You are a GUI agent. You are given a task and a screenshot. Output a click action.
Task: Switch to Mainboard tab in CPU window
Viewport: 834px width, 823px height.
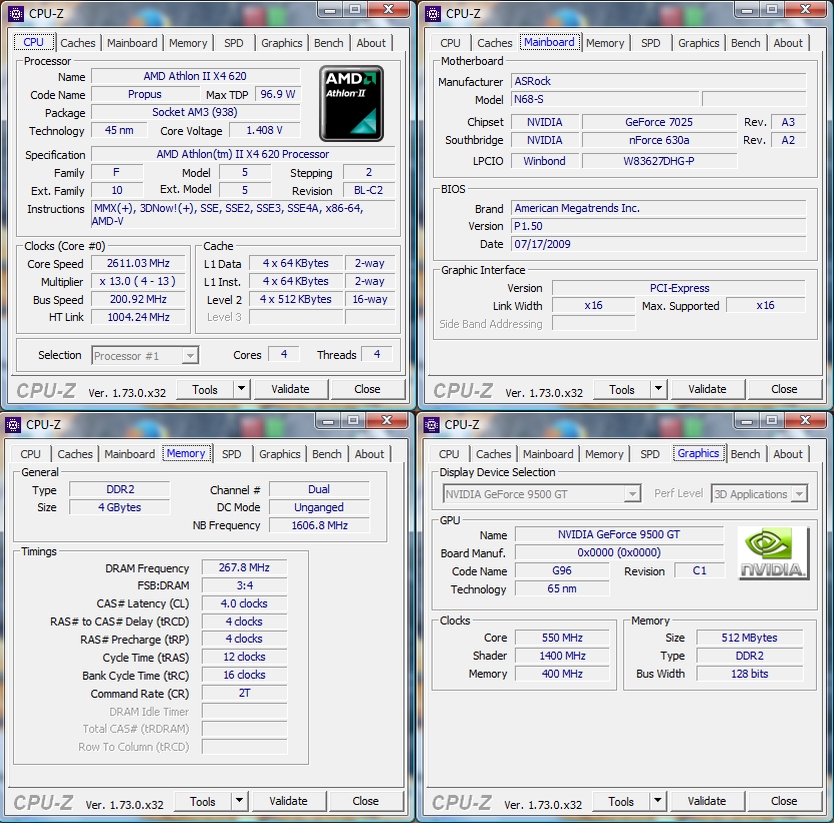[132, 43]
